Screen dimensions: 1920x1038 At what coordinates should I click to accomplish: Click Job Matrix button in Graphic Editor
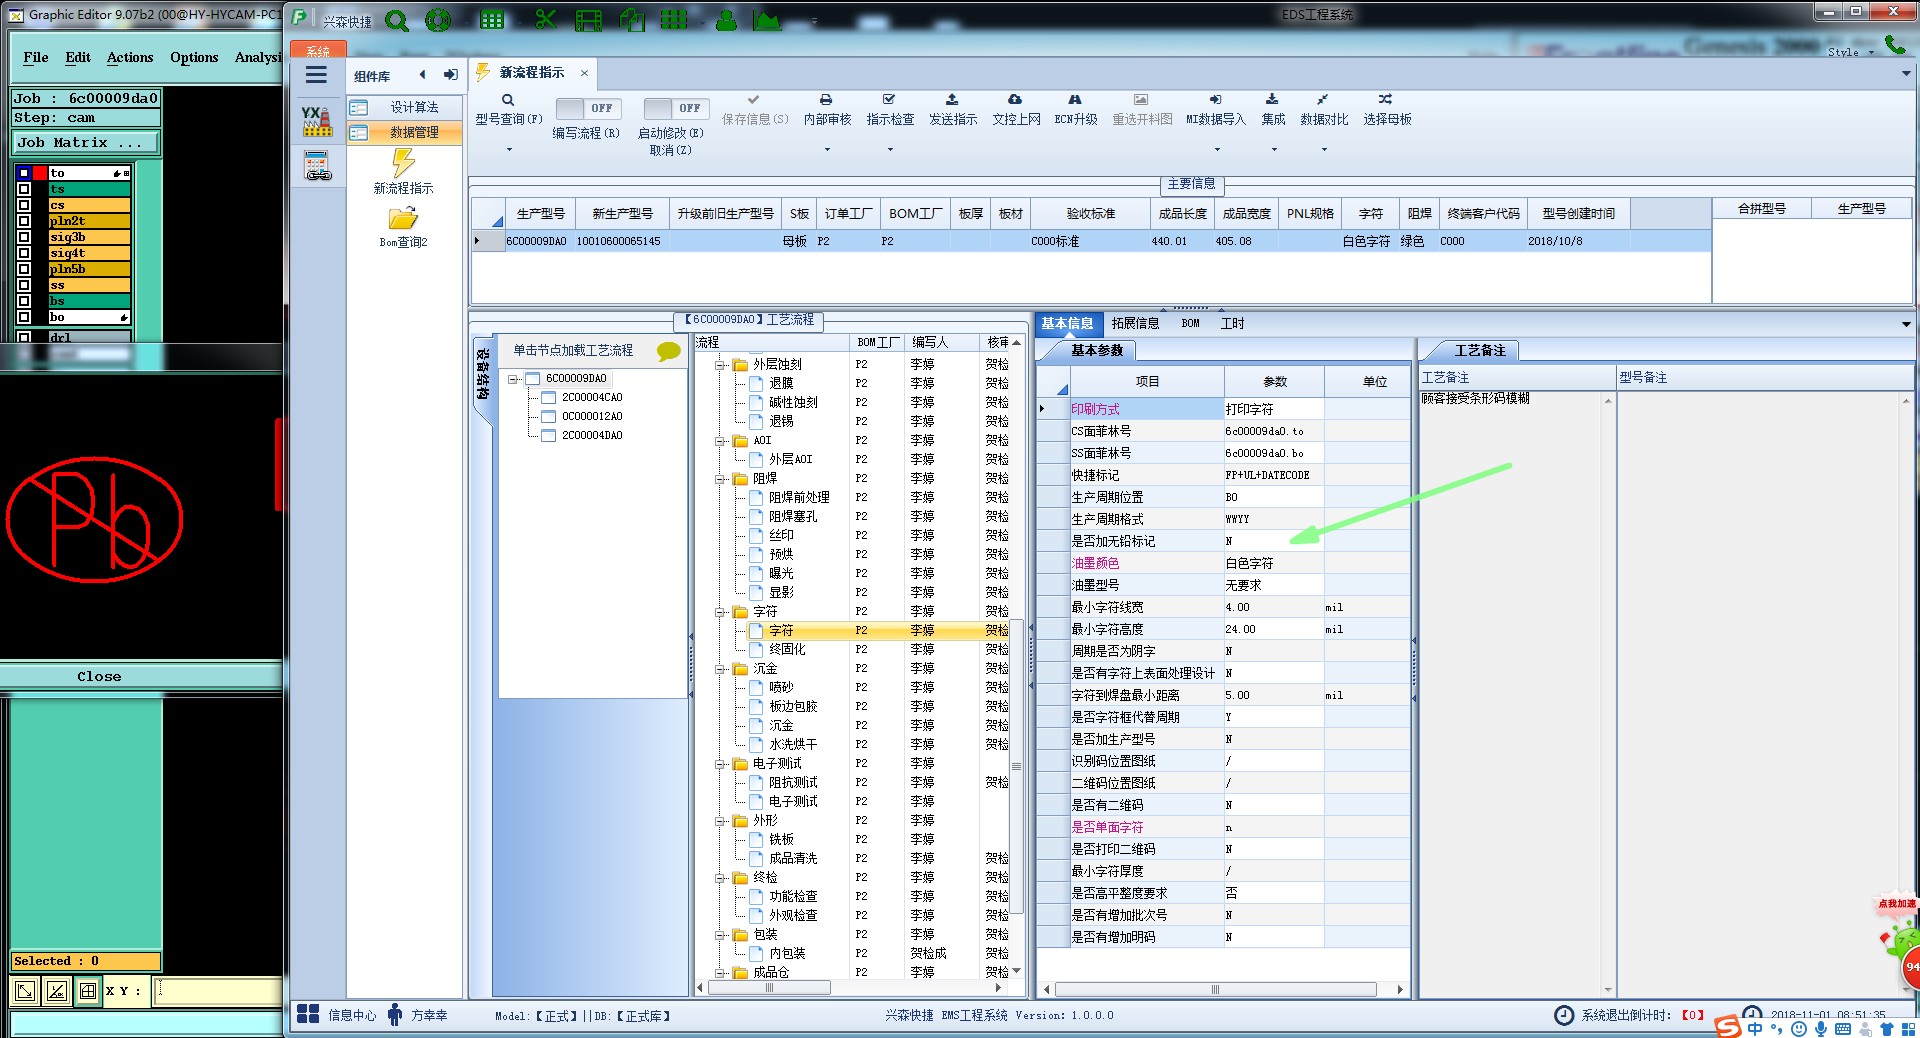pos(85,143)
